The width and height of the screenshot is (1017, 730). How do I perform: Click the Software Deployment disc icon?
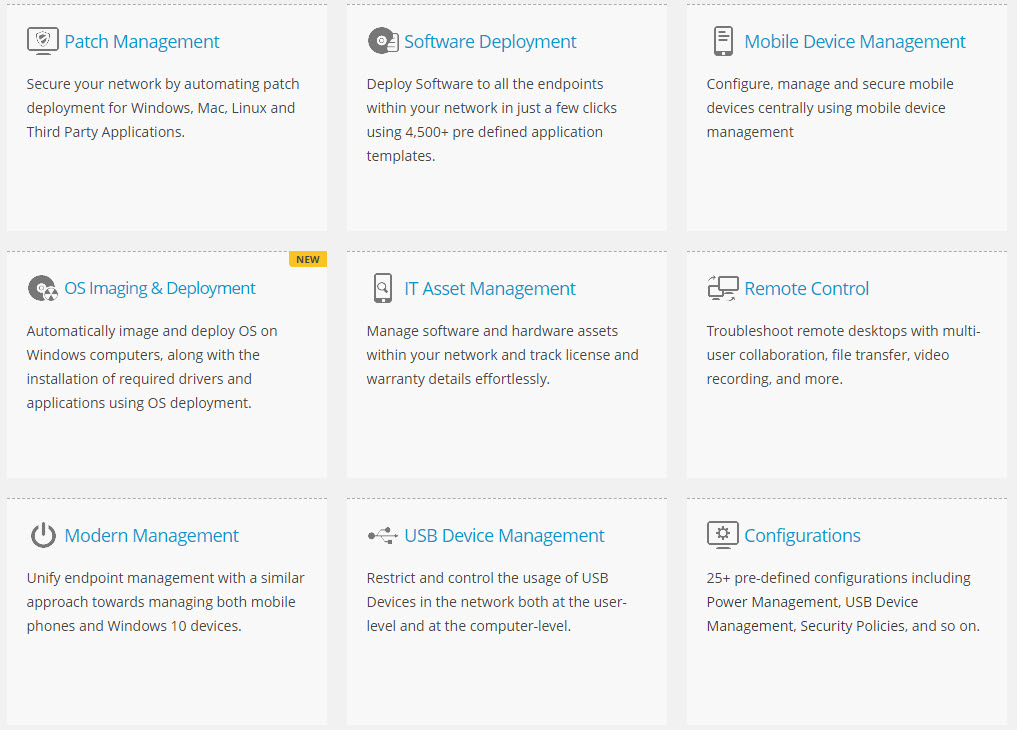(383, 41)
